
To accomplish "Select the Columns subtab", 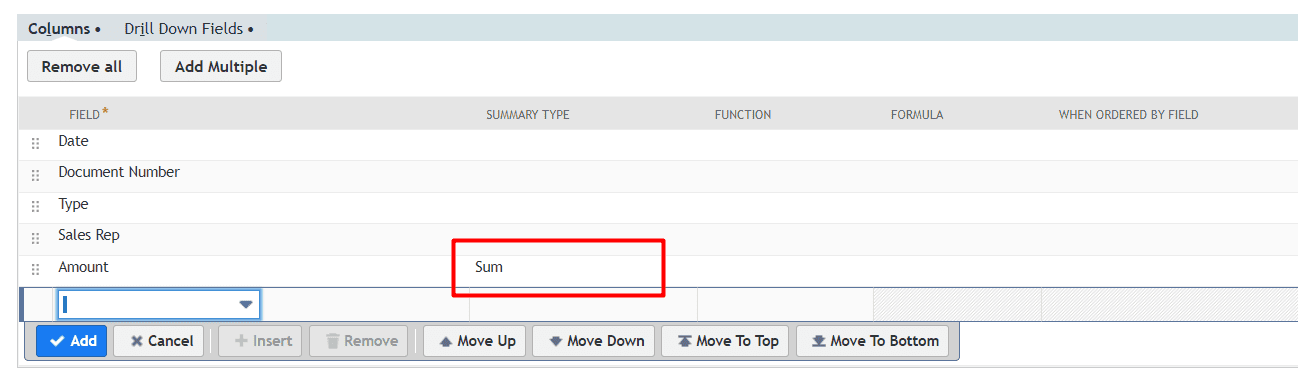I will 64,29.
